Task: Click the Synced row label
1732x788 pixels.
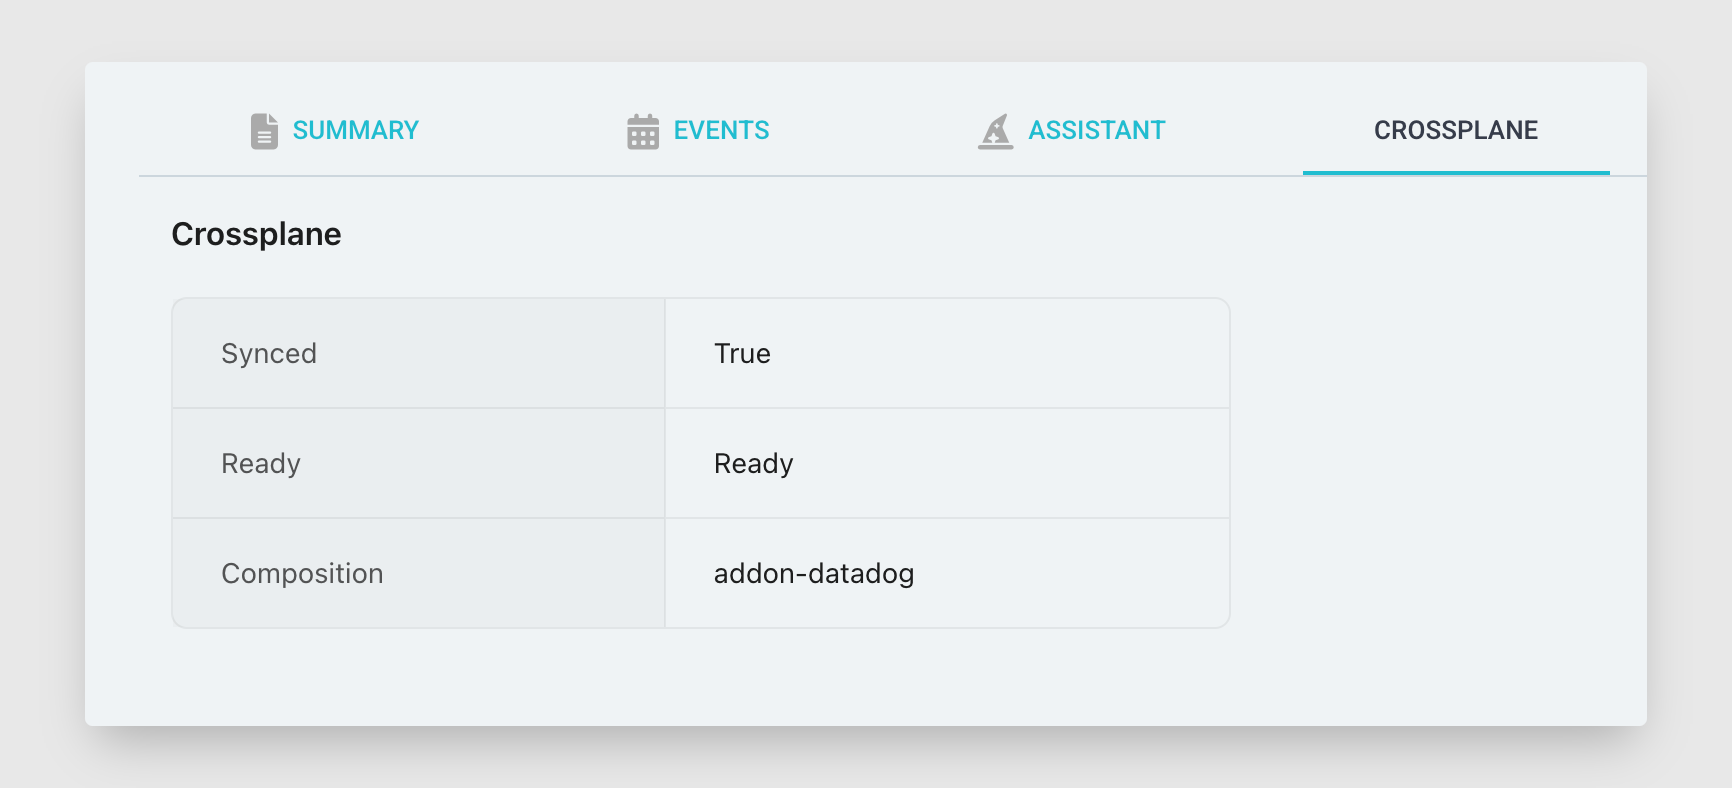Action: pyautogui.click(x=269, y=353)
